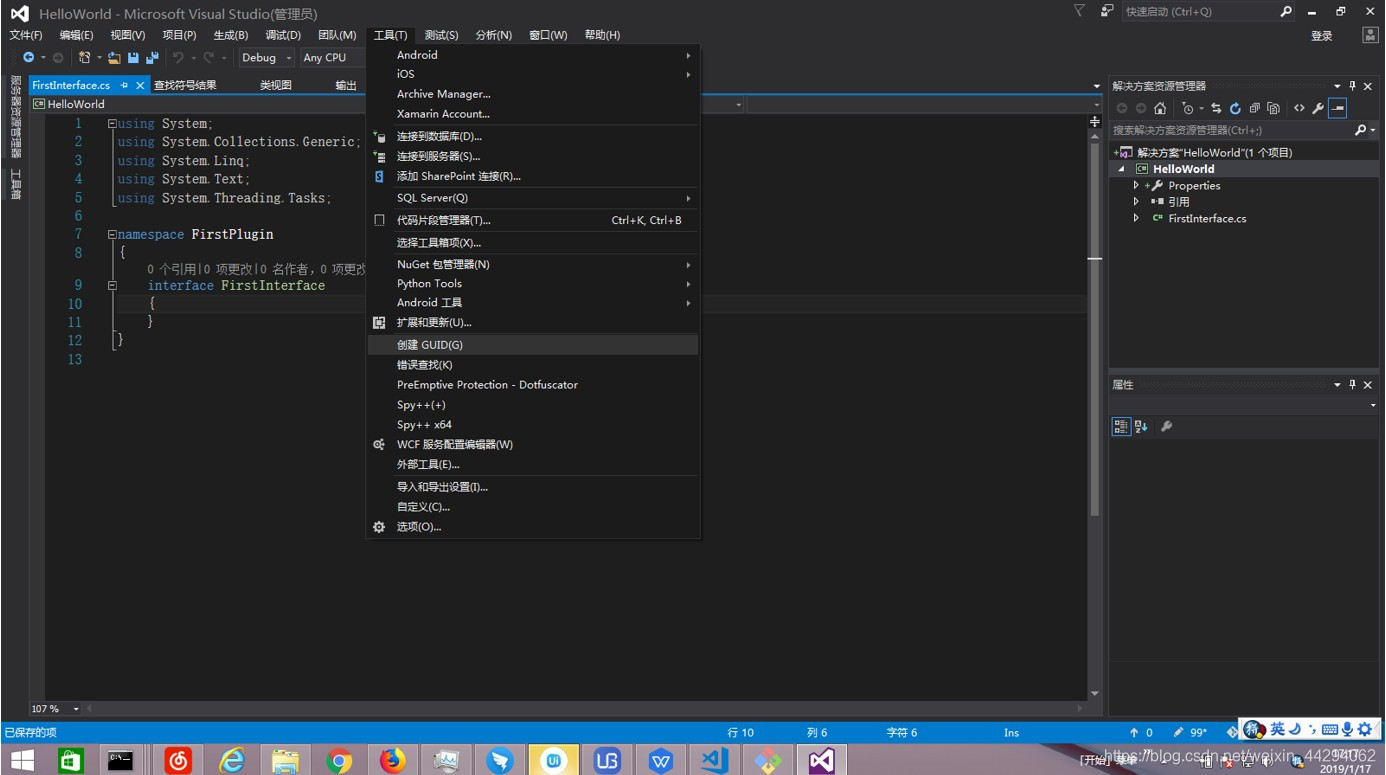Image resolution: width=1386 pixels, height=775 pixels.
Task: Click the editor split-window handle
Action: [1095, 121]
